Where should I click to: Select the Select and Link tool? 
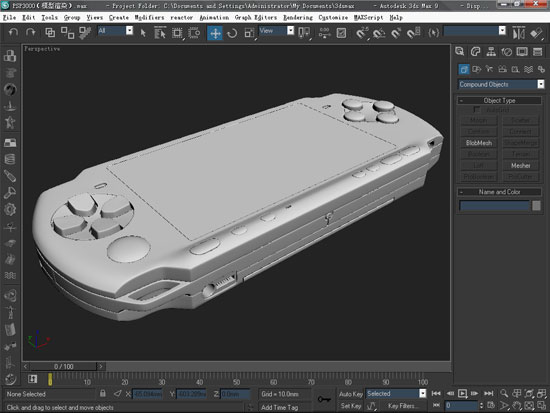point(50,33)
